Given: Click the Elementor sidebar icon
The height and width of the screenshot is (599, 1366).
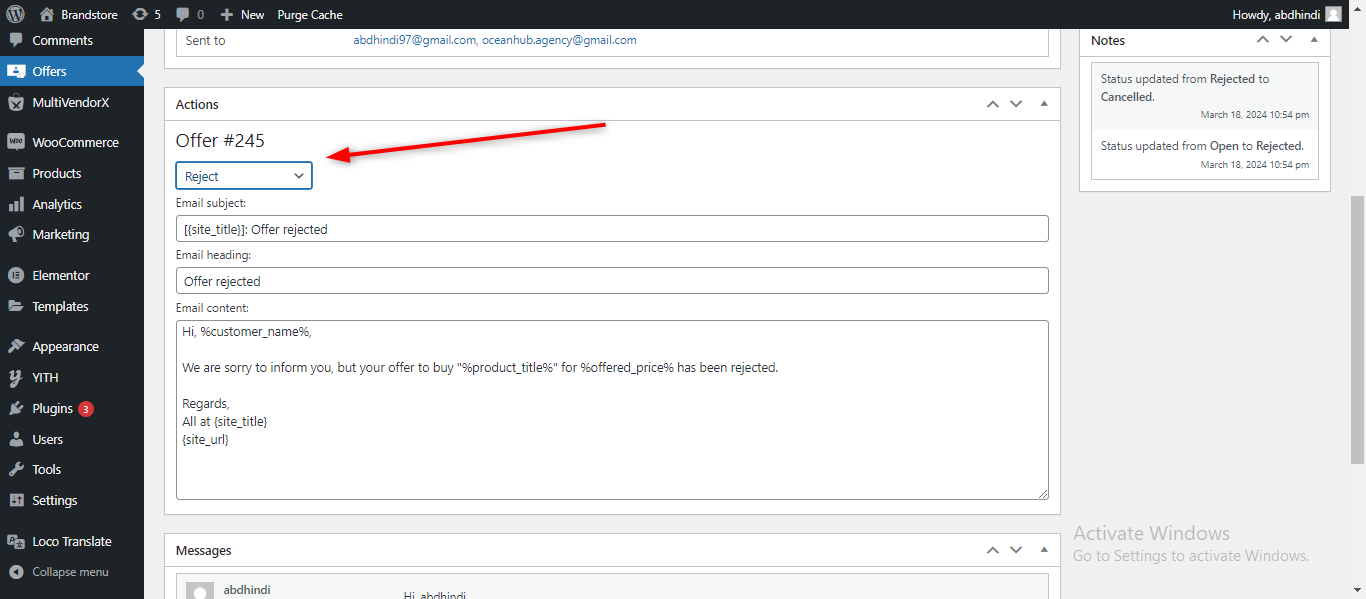Looking at the screenshot, I should [15, 275].
